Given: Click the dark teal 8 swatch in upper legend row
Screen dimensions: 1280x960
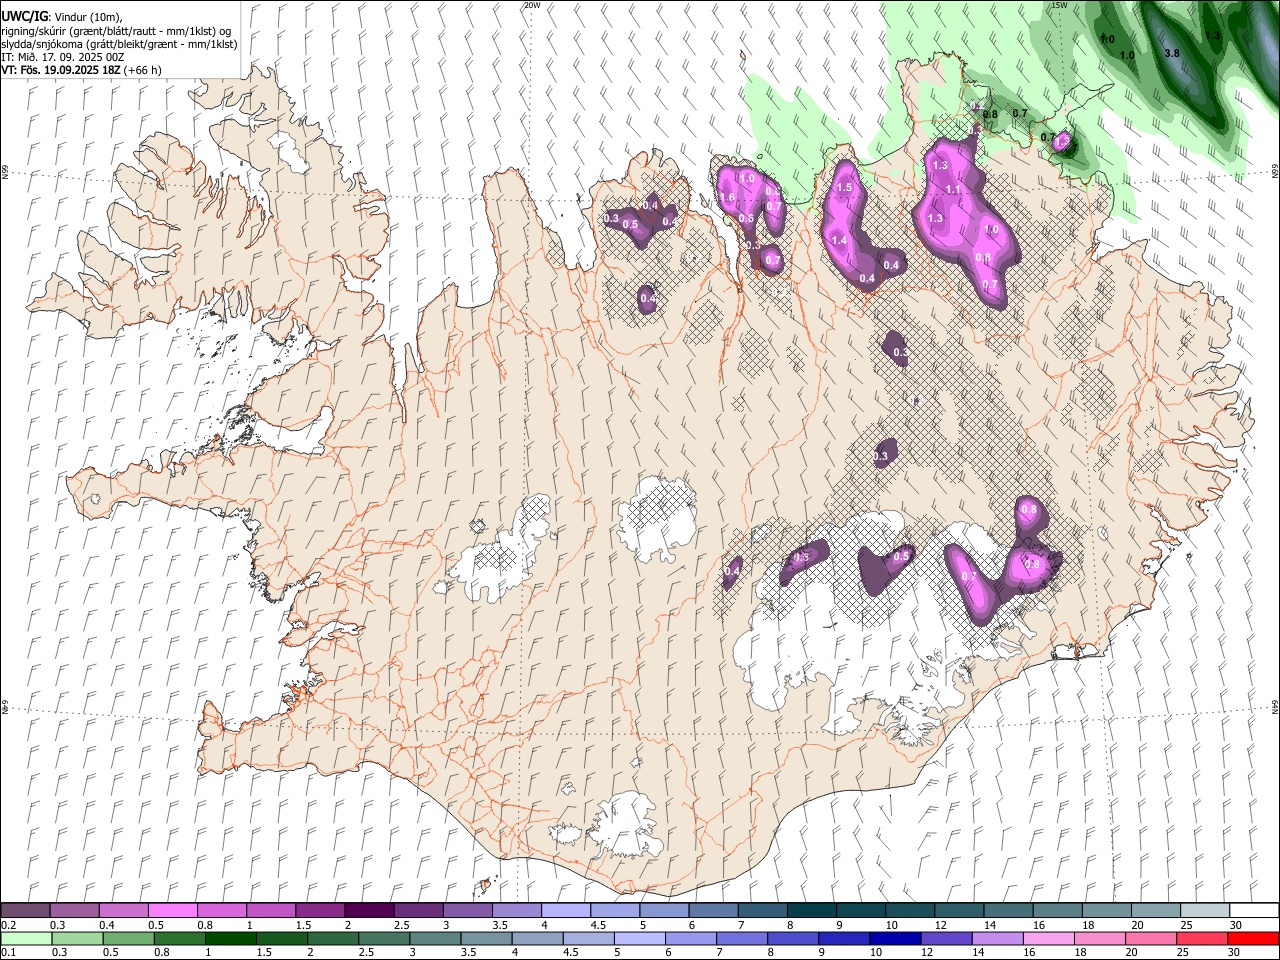Looking at the screenshot, I should click(812, 910).
